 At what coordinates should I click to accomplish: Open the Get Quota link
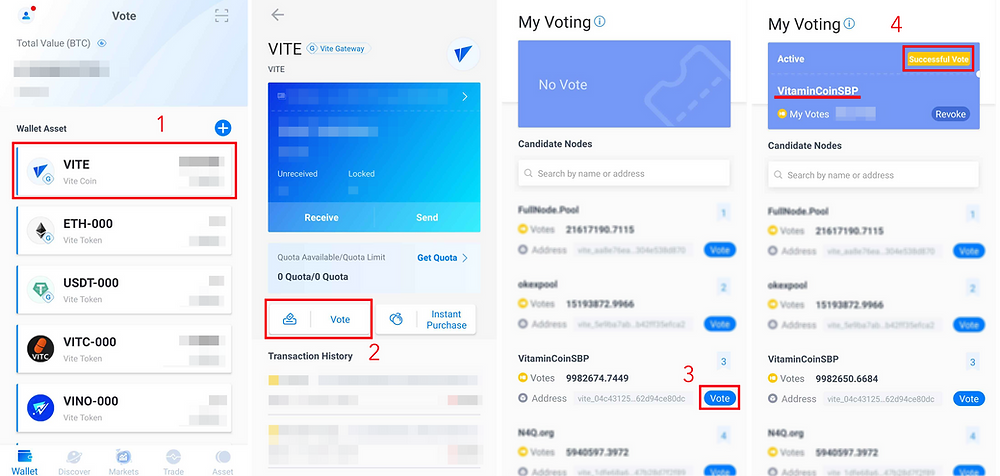pyautogui.click(x=443, y=258)
